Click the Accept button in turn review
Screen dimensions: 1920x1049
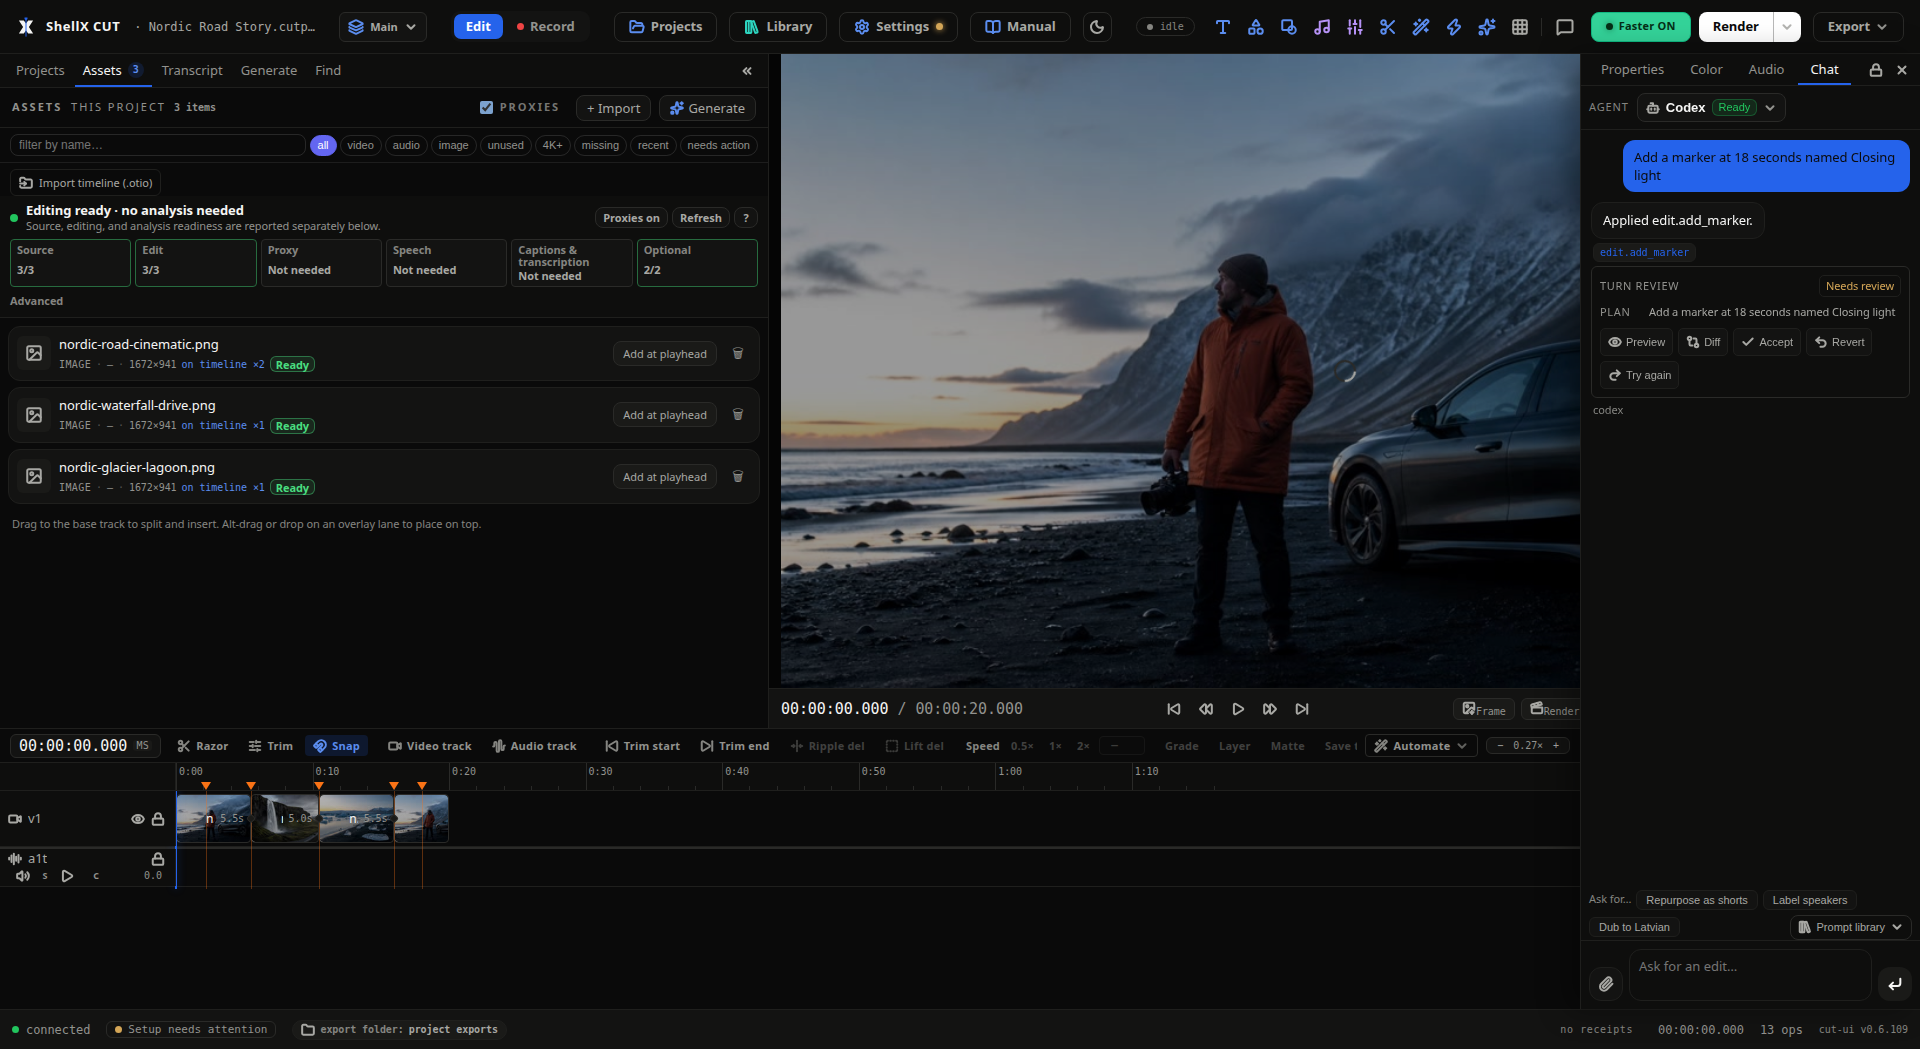[1767, 342]
